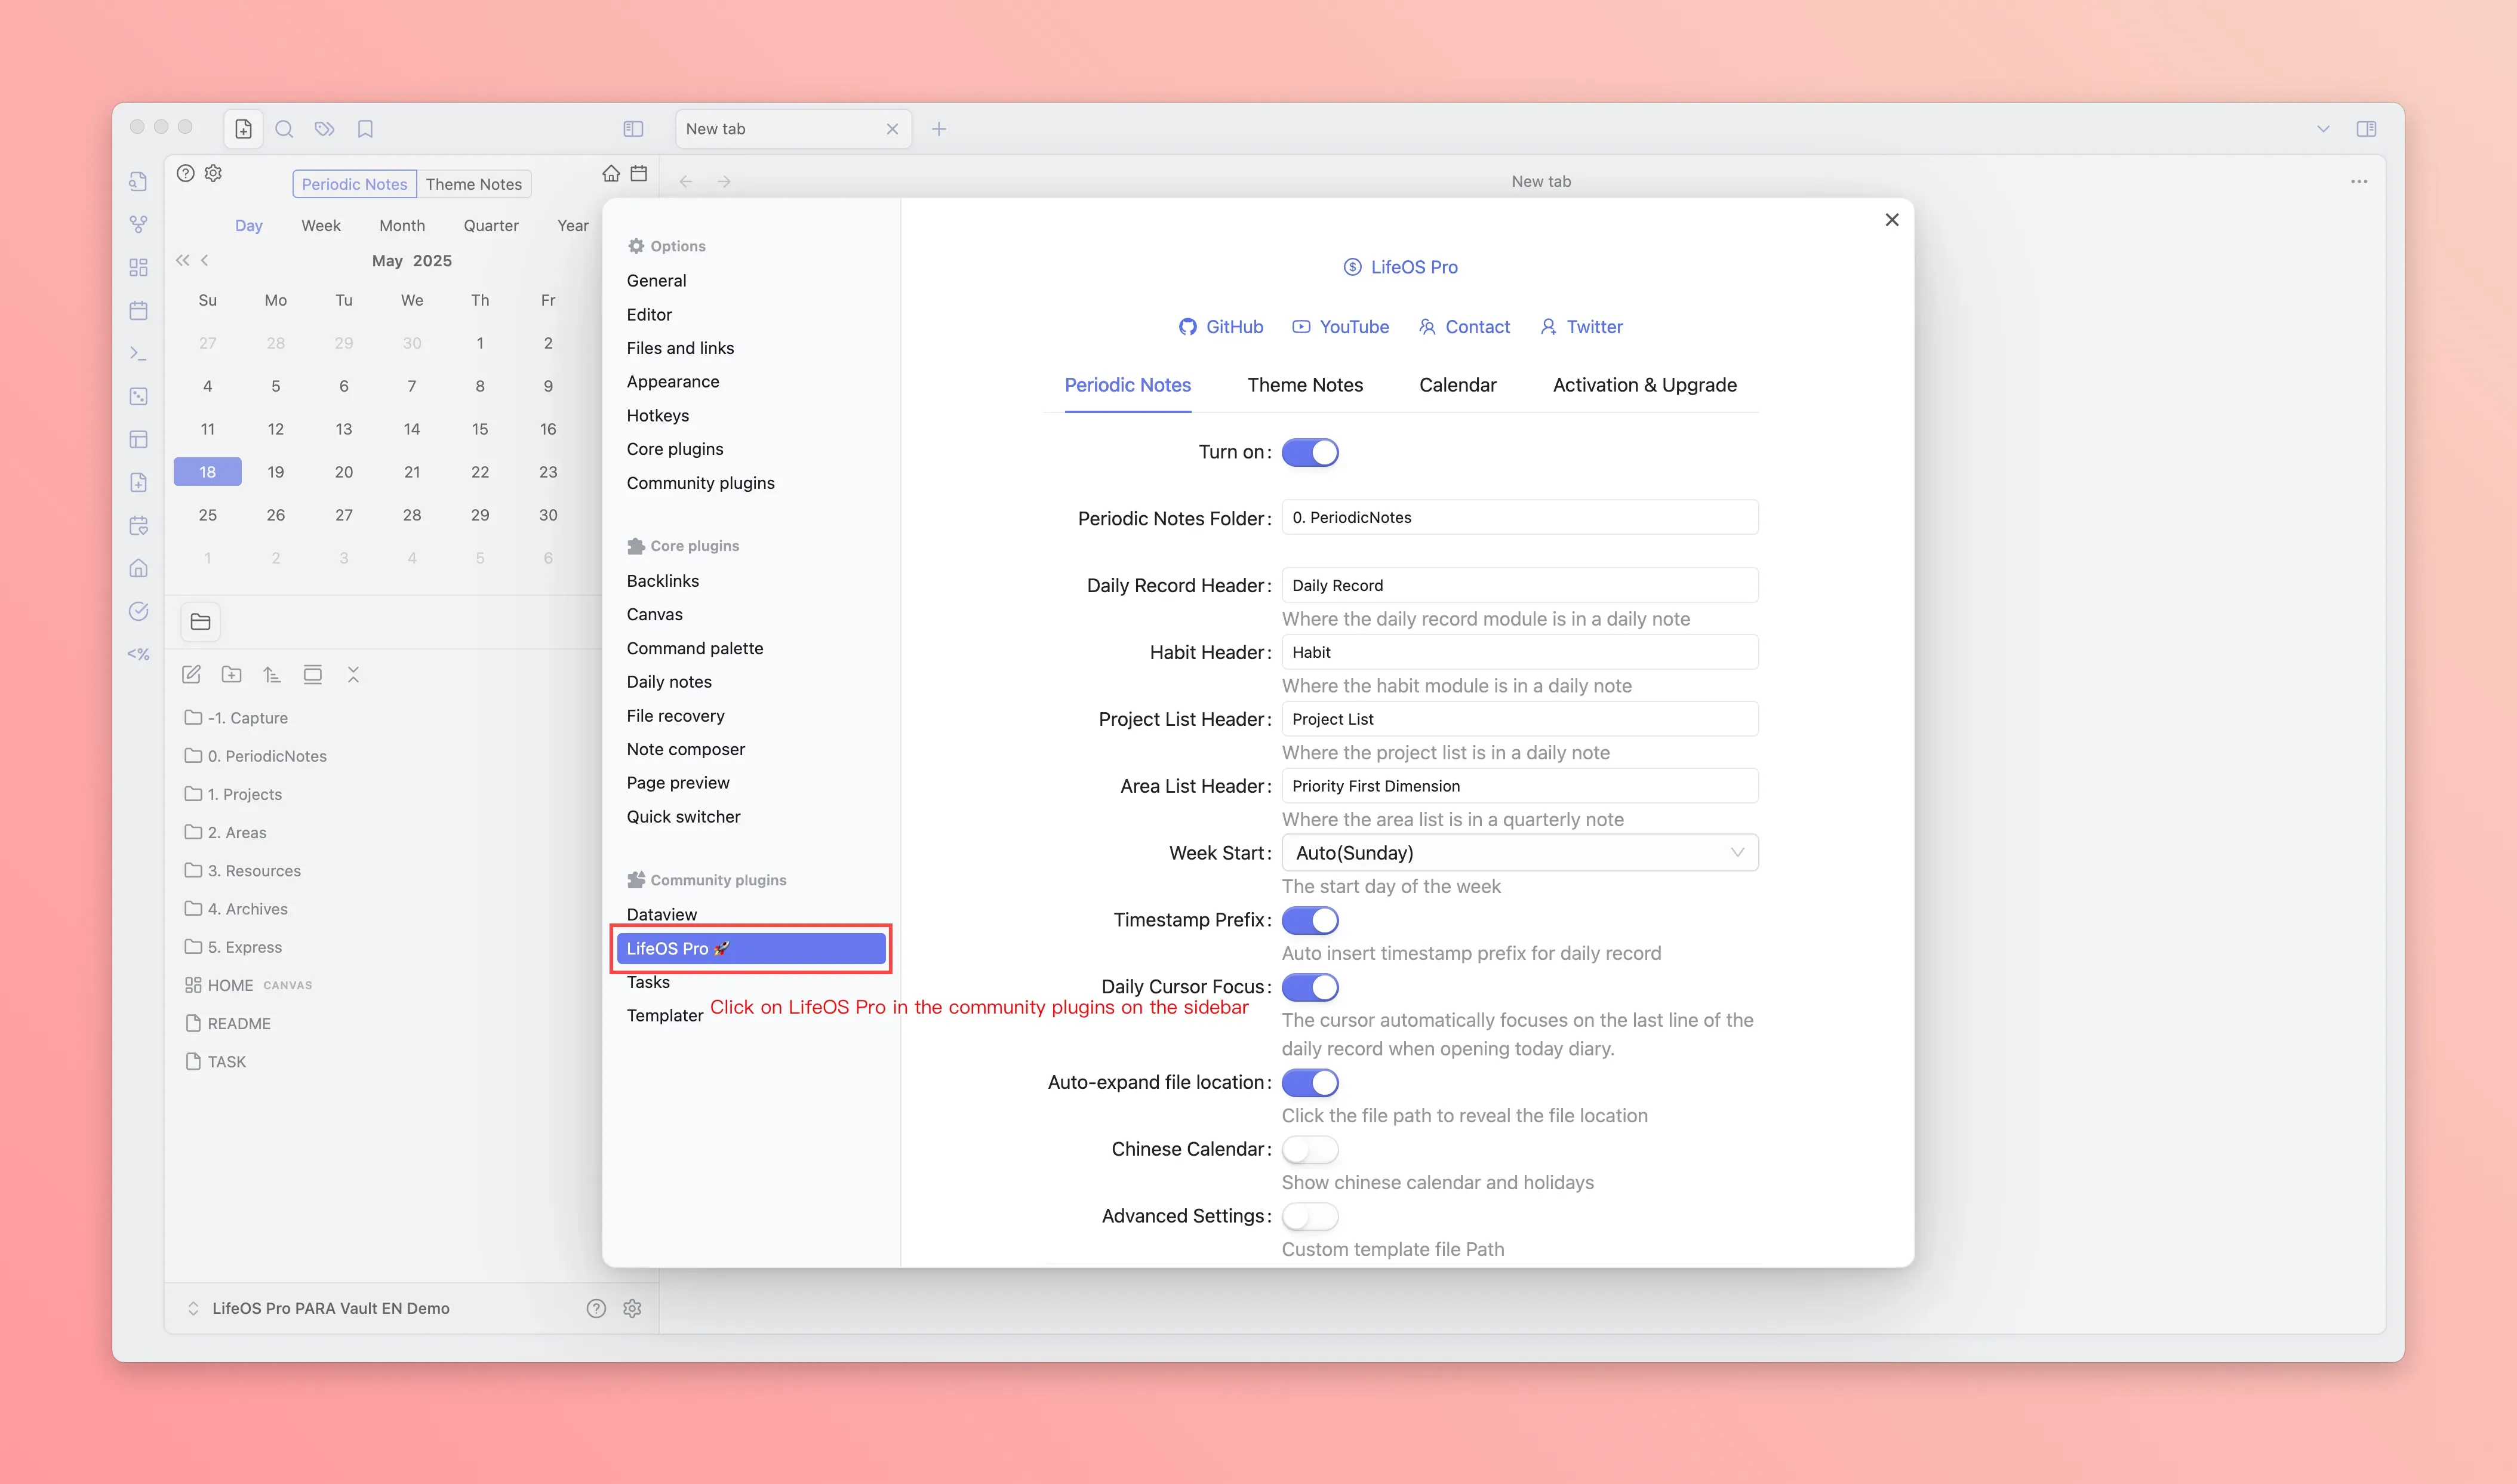Expand the 1. Projects folder
The width and height of the screenshot is (2517, 1484).
(244, 794)
